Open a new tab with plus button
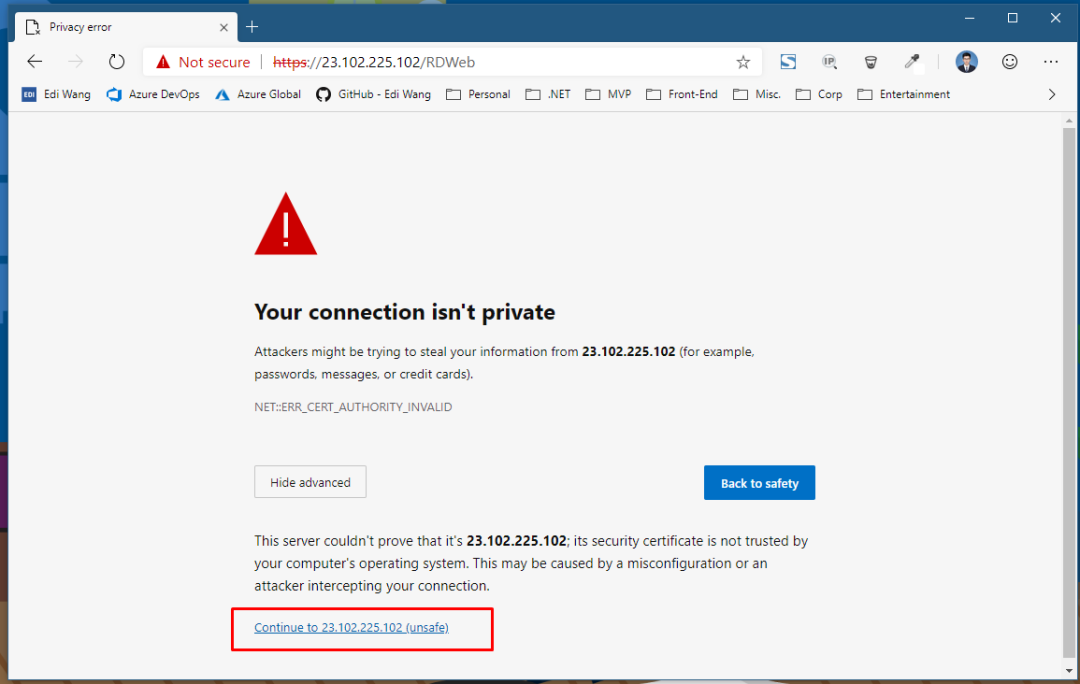 tap(252, 27)
